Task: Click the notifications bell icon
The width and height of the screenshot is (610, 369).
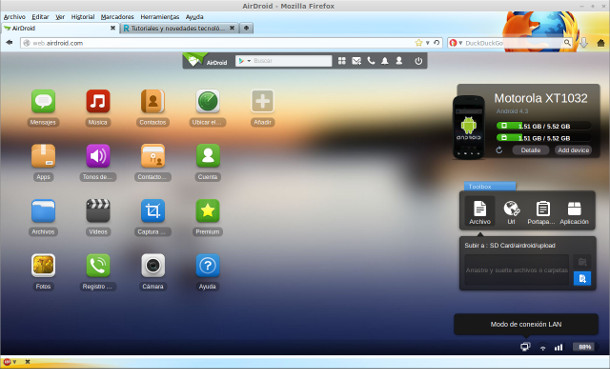Action: [385, 61]
